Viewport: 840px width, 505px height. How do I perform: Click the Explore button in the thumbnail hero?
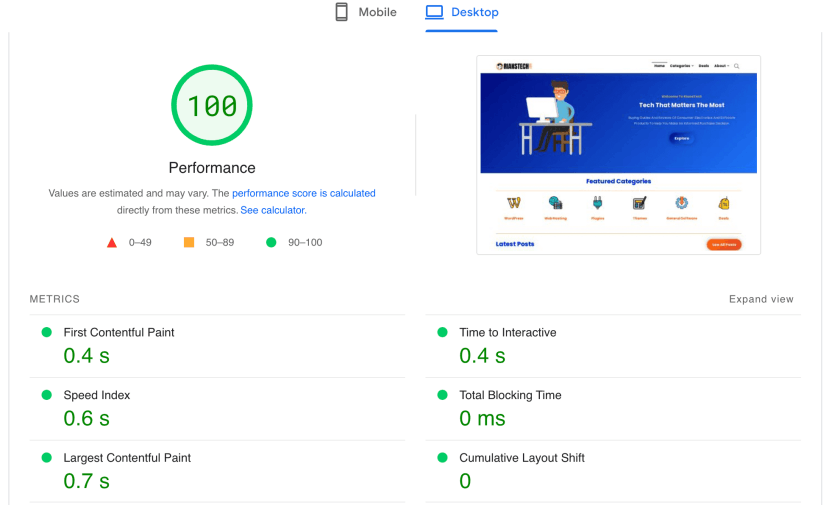pos(681,138)
